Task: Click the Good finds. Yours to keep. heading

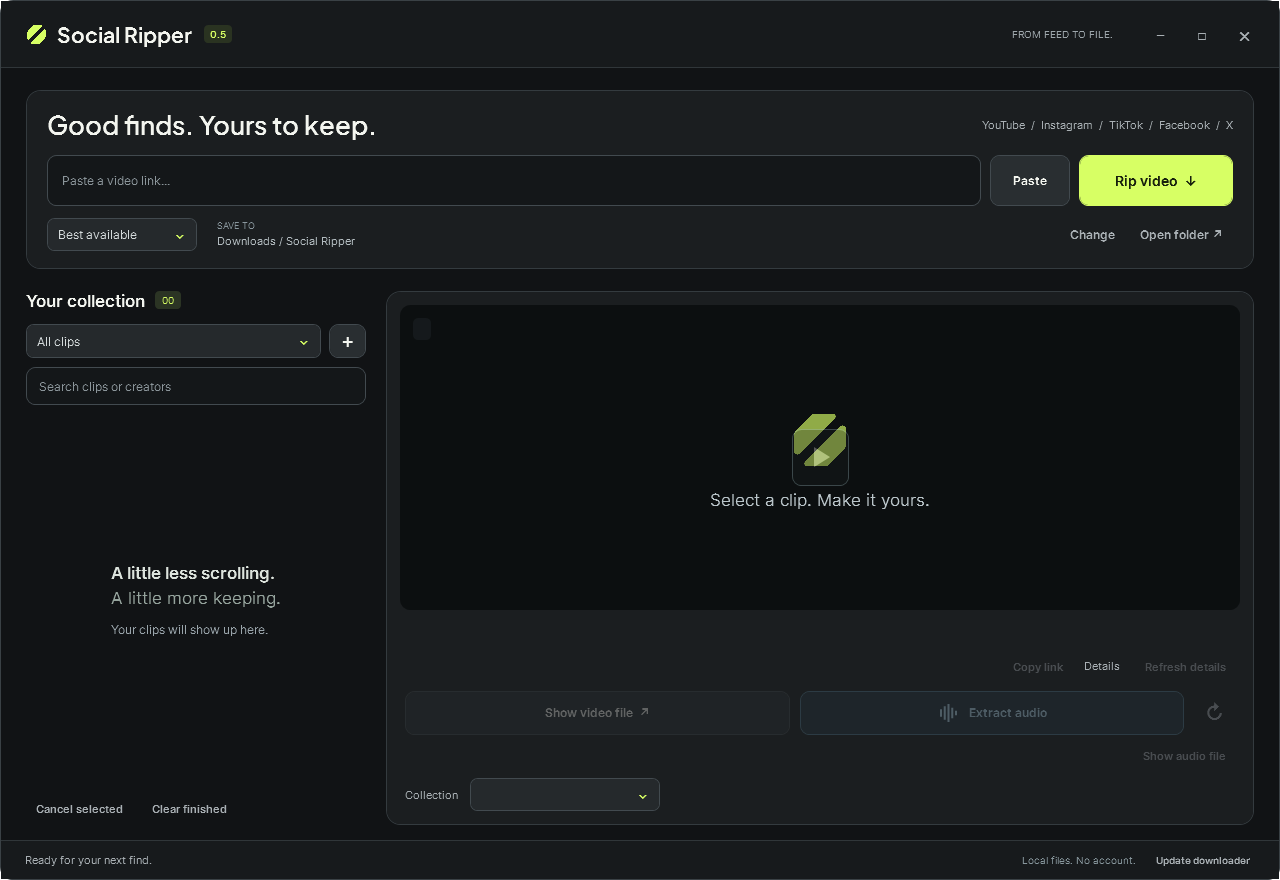Action: (x=211, y=126)
